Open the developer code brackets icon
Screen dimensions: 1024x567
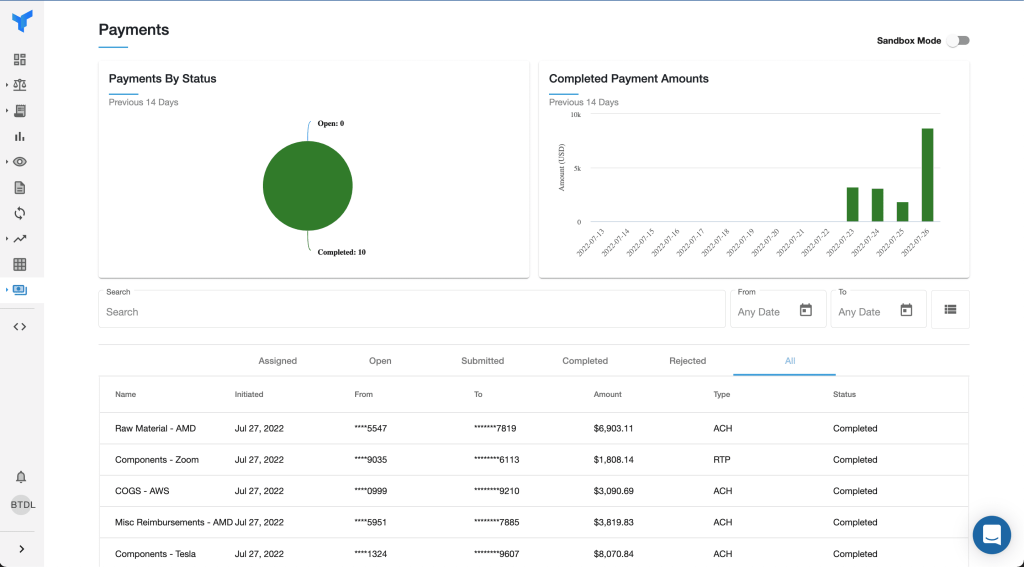pos(20,327)
